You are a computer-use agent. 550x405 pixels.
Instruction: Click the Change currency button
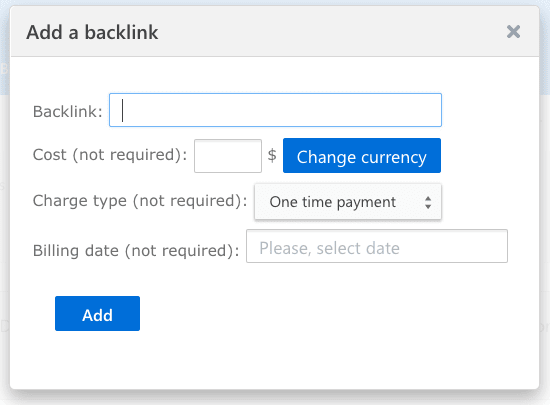[x=362, y=156]
